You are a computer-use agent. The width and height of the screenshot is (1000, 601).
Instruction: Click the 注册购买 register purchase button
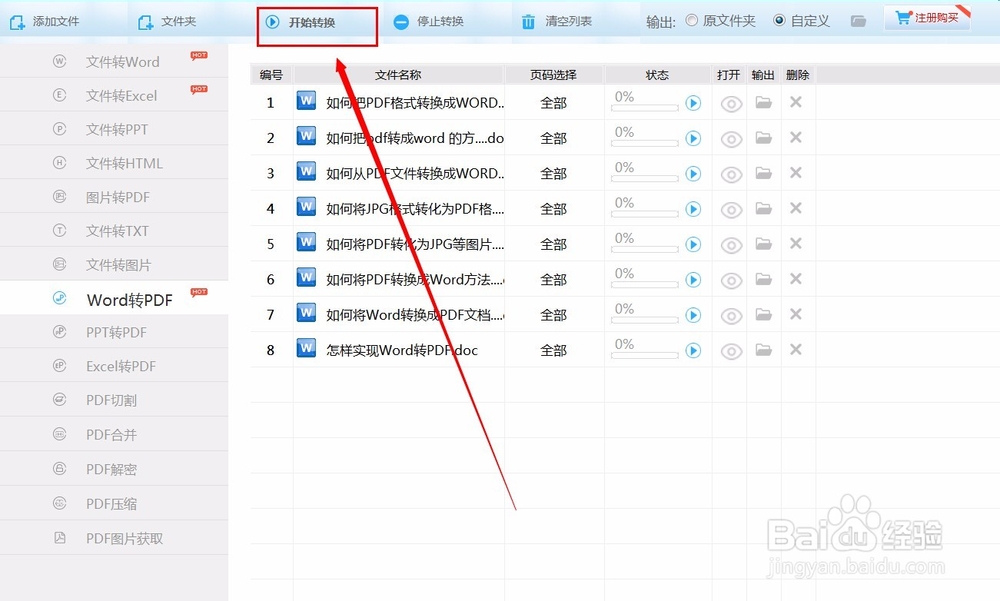click(x=927, y=18)
